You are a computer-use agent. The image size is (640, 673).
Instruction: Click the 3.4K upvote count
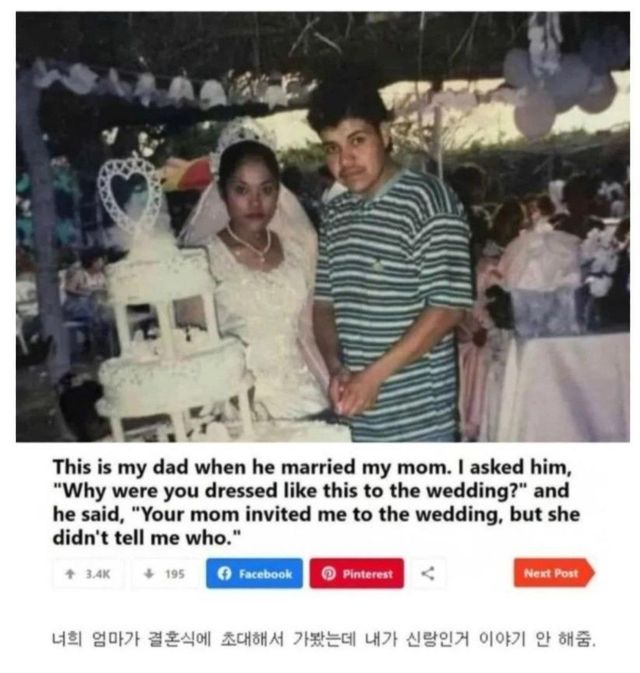click(x=98, y=574)
